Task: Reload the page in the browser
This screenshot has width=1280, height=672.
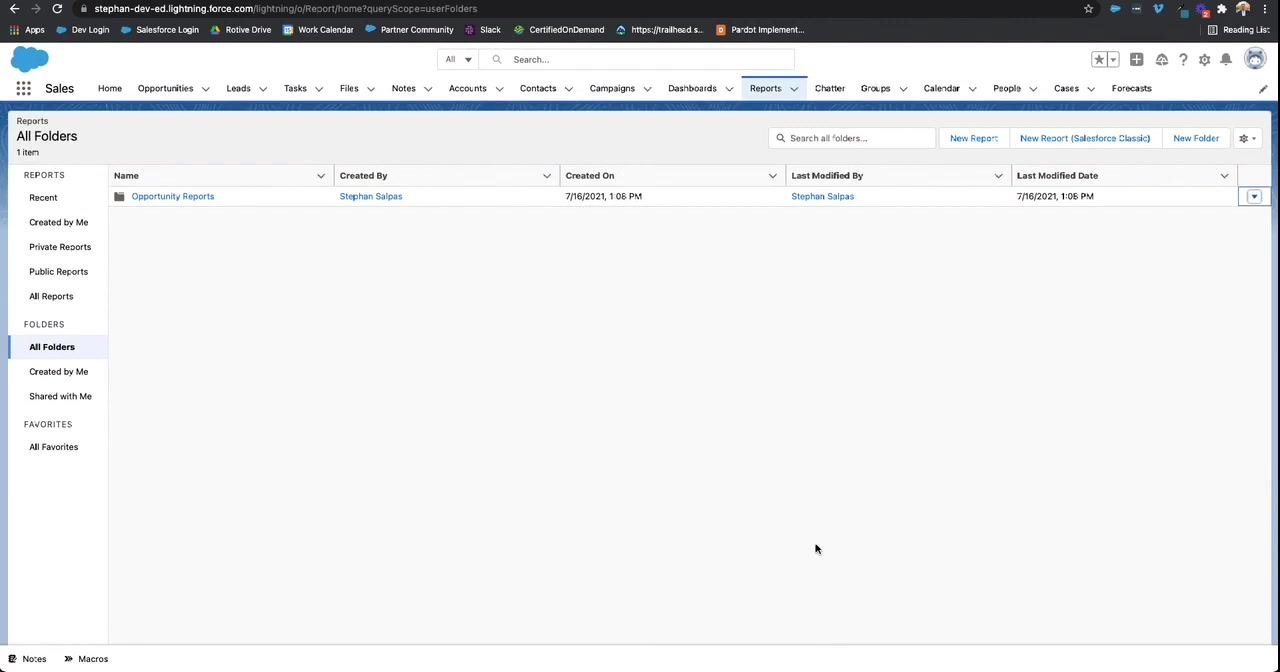Action: [57, 8]
